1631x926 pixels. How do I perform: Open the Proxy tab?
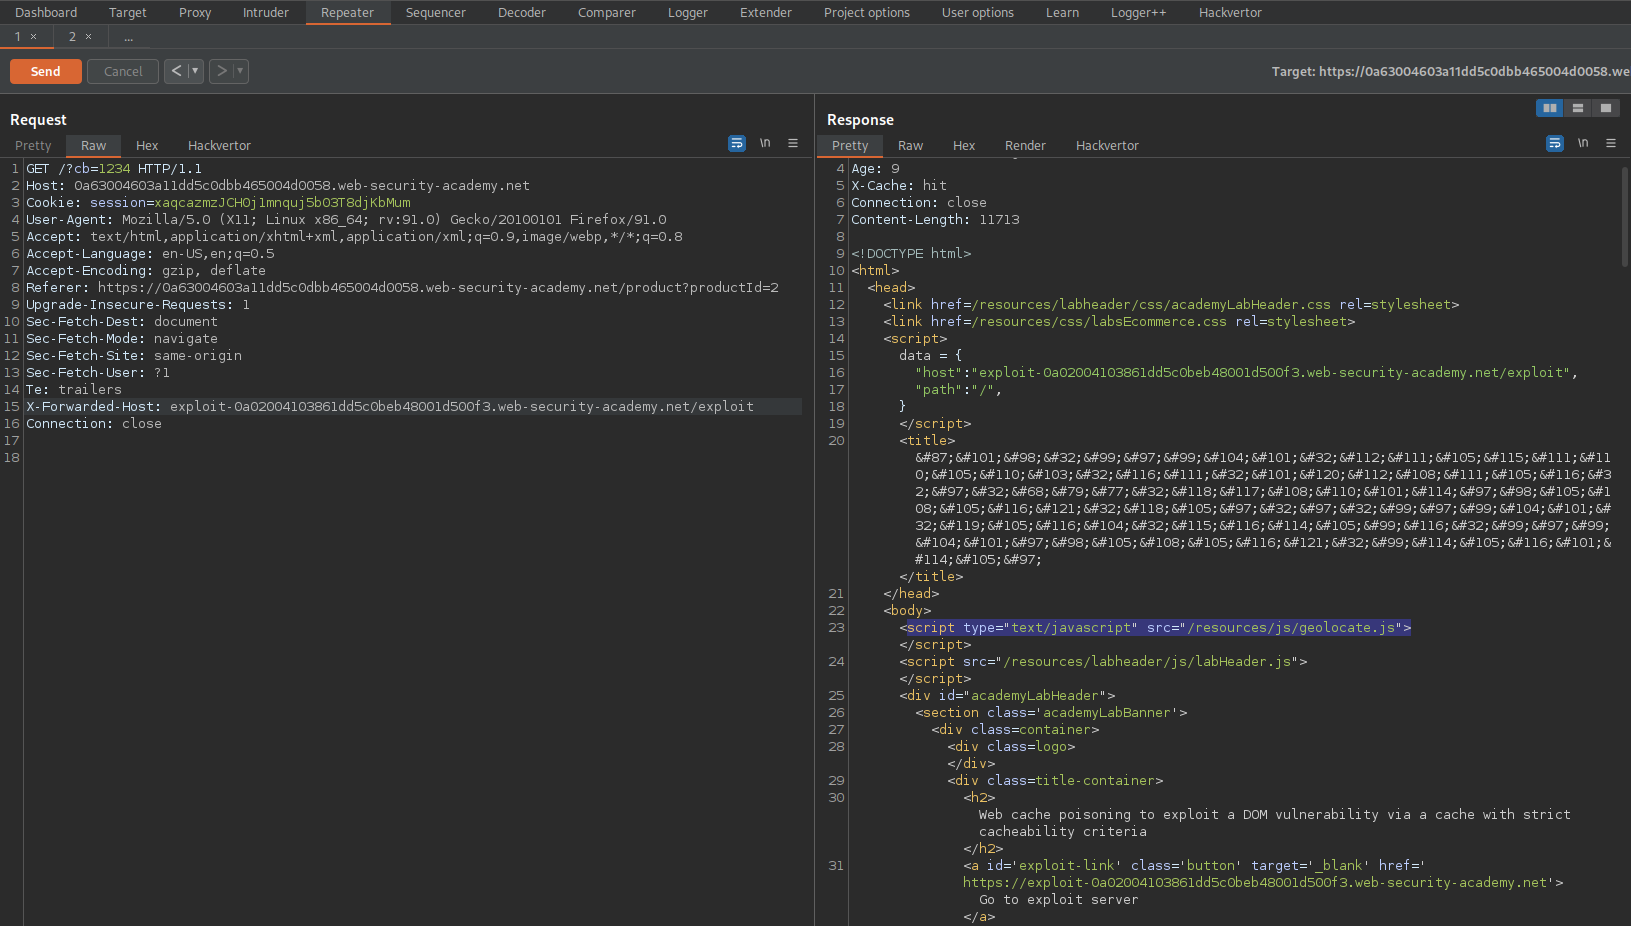point(195,12)
